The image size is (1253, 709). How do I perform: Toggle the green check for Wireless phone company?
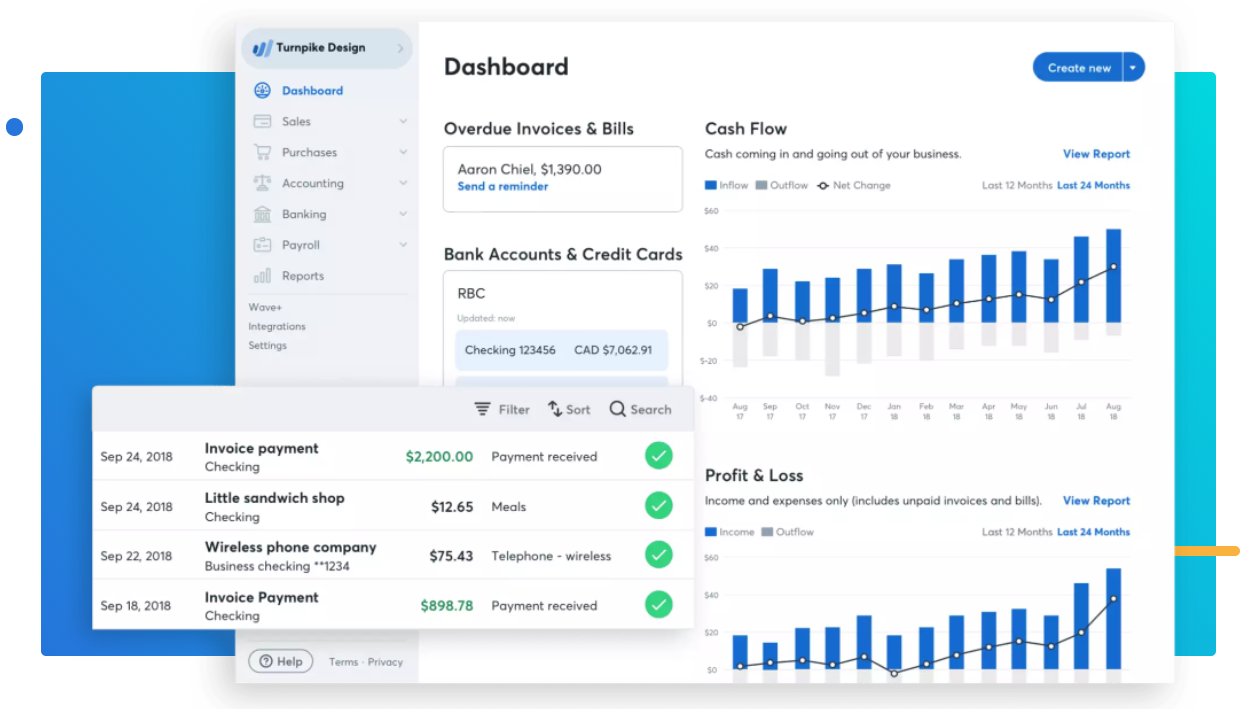658,555
